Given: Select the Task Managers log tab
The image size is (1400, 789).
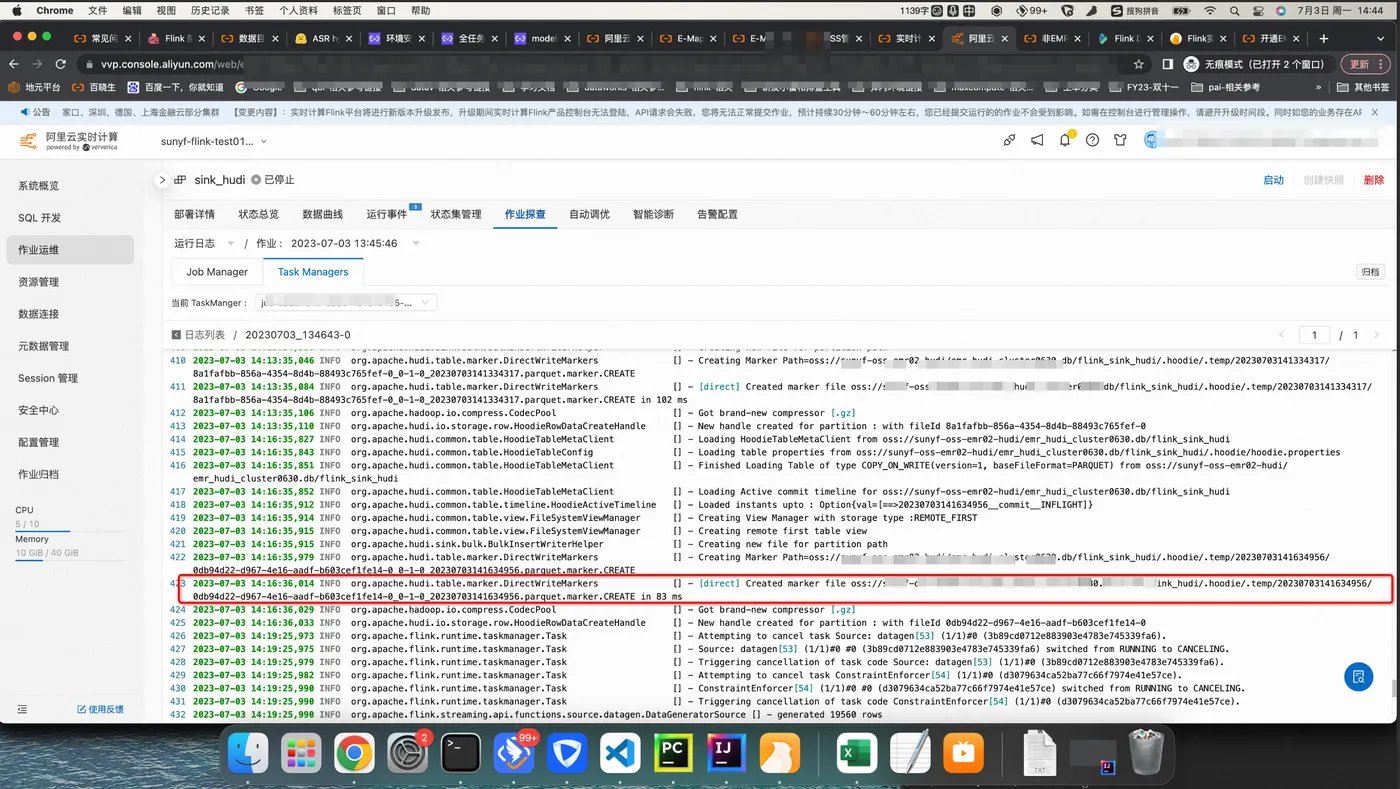Looking at the screenshot, I should coord(313,272).
